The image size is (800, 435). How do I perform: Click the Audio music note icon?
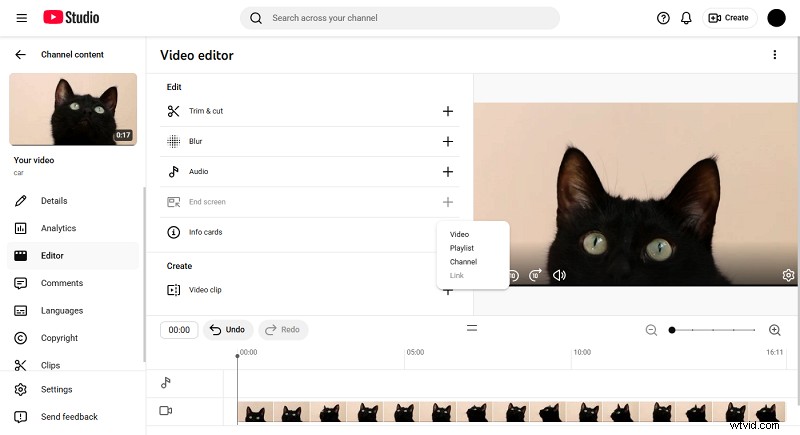coord(173,172)
